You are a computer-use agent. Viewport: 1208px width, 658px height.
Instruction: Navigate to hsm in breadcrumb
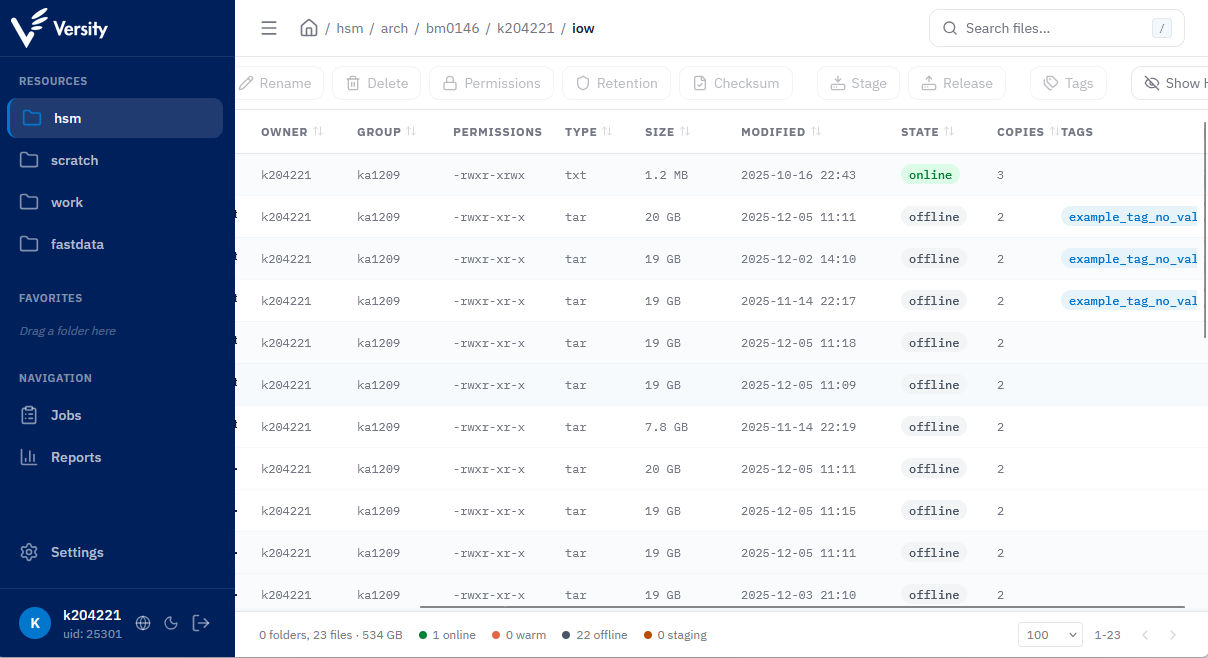[350, 28]
